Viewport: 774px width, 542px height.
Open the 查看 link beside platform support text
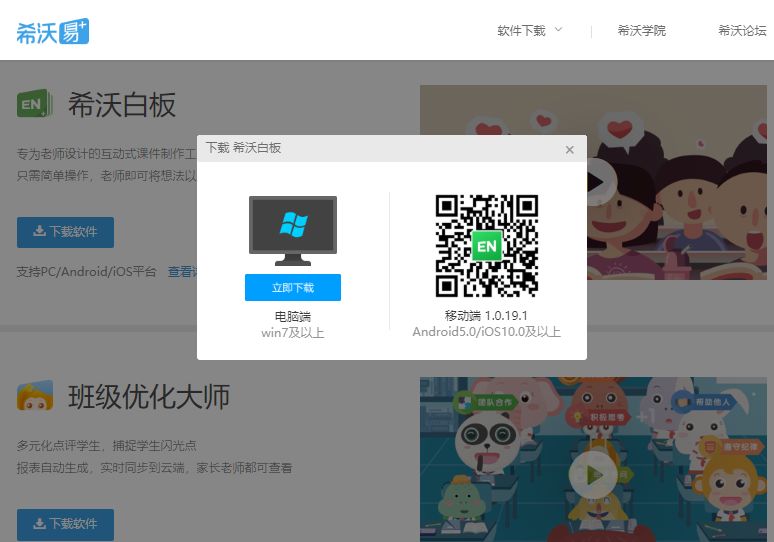tap(181, 272)
